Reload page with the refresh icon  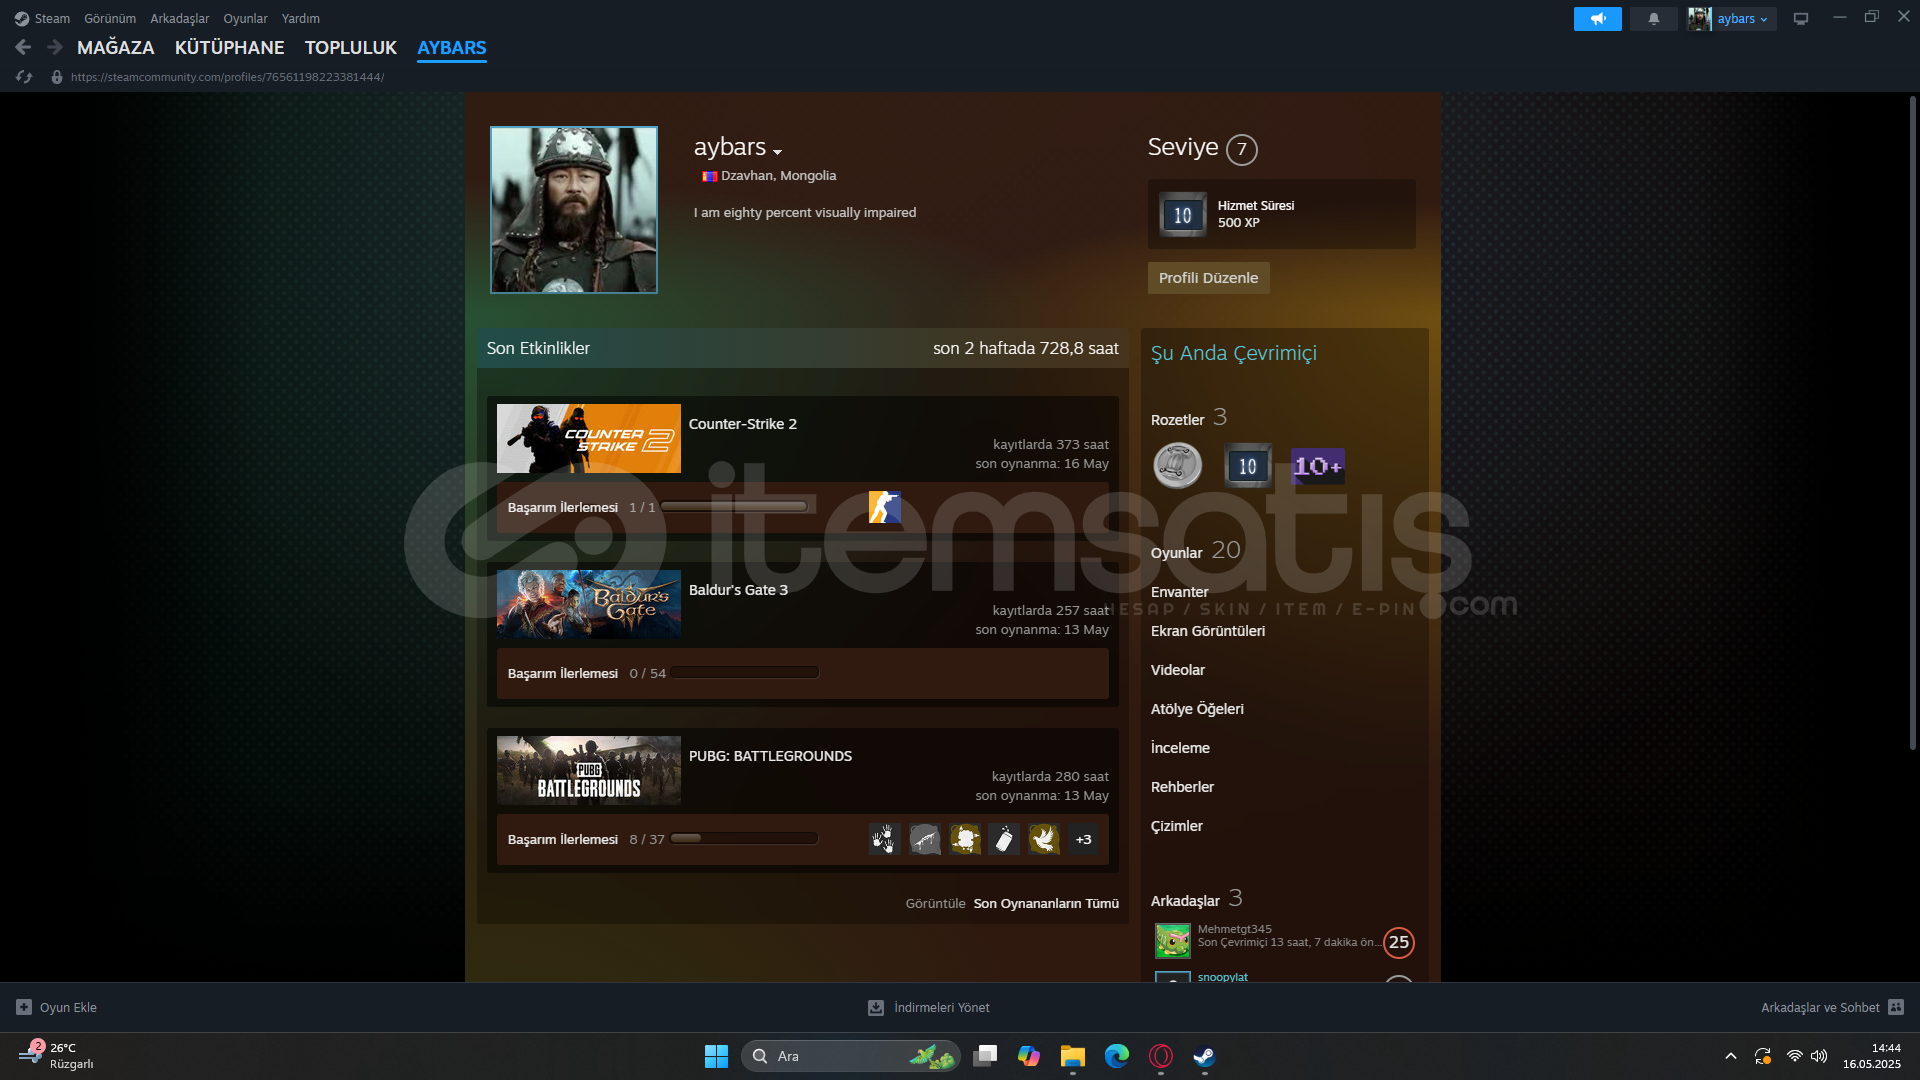[x=24, y=77]
